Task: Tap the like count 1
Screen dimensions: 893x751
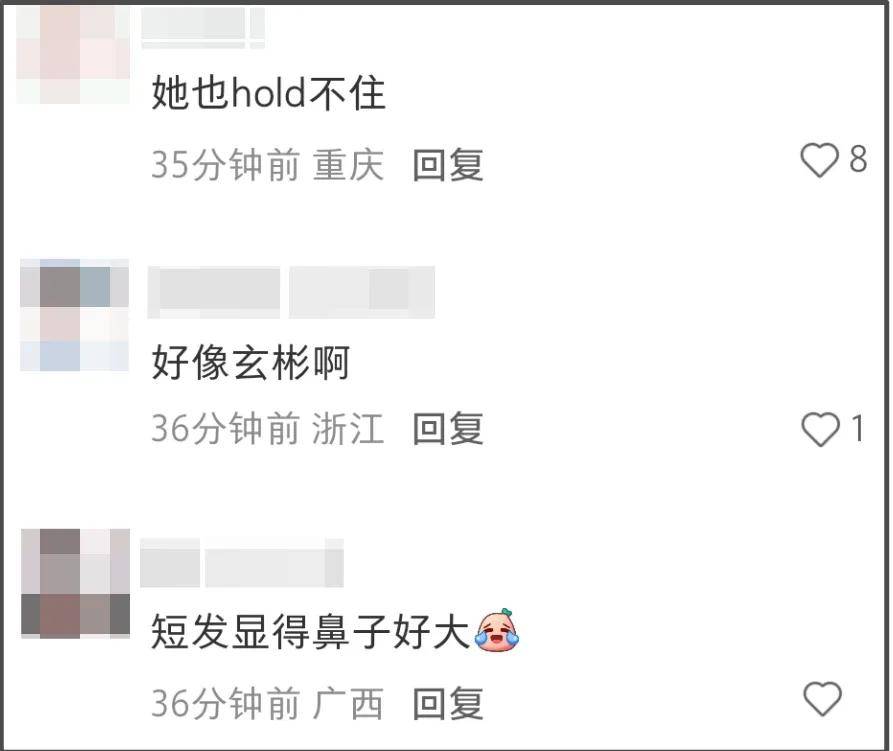Action: click(858, 428)
